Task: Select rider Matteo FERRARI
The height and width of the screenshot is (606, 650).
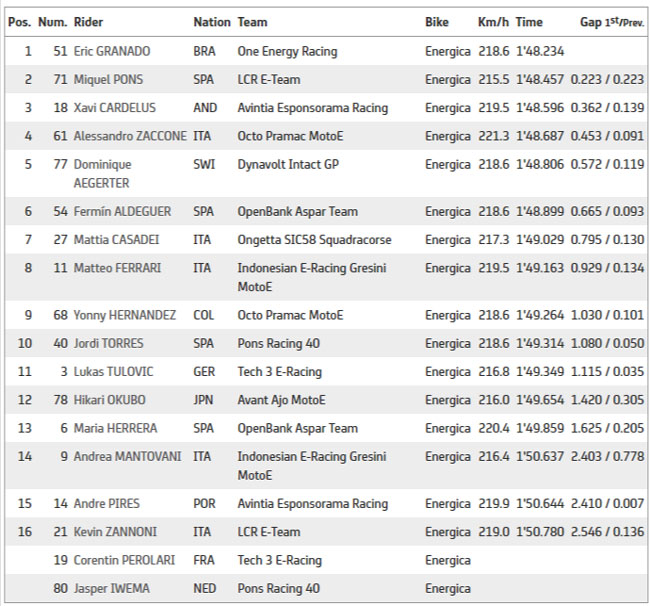Action: (117, 268)
